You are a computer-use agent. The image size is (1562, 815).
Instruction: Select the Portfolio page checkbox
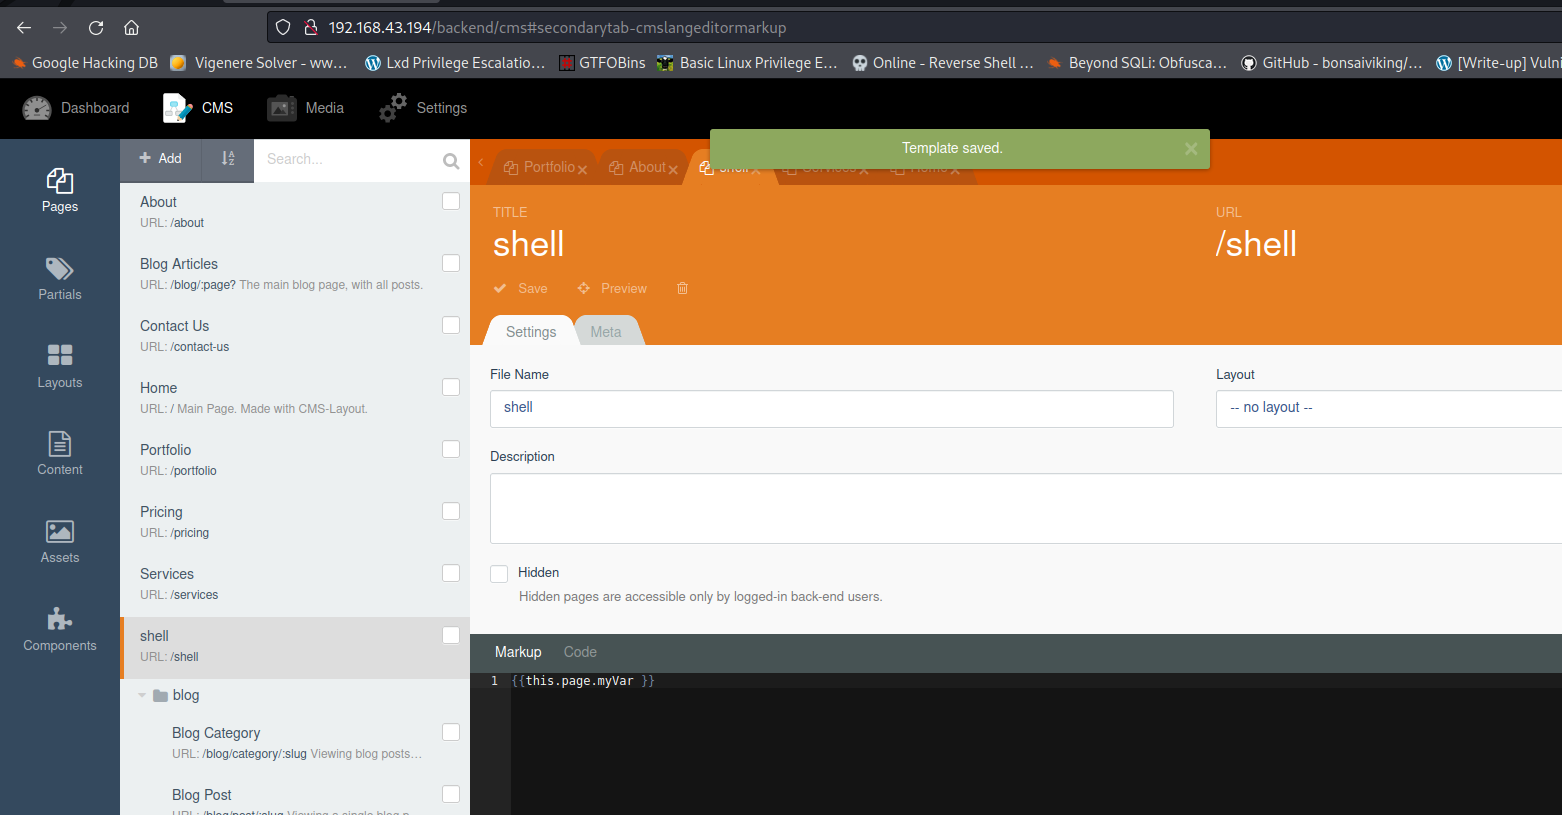451,449
